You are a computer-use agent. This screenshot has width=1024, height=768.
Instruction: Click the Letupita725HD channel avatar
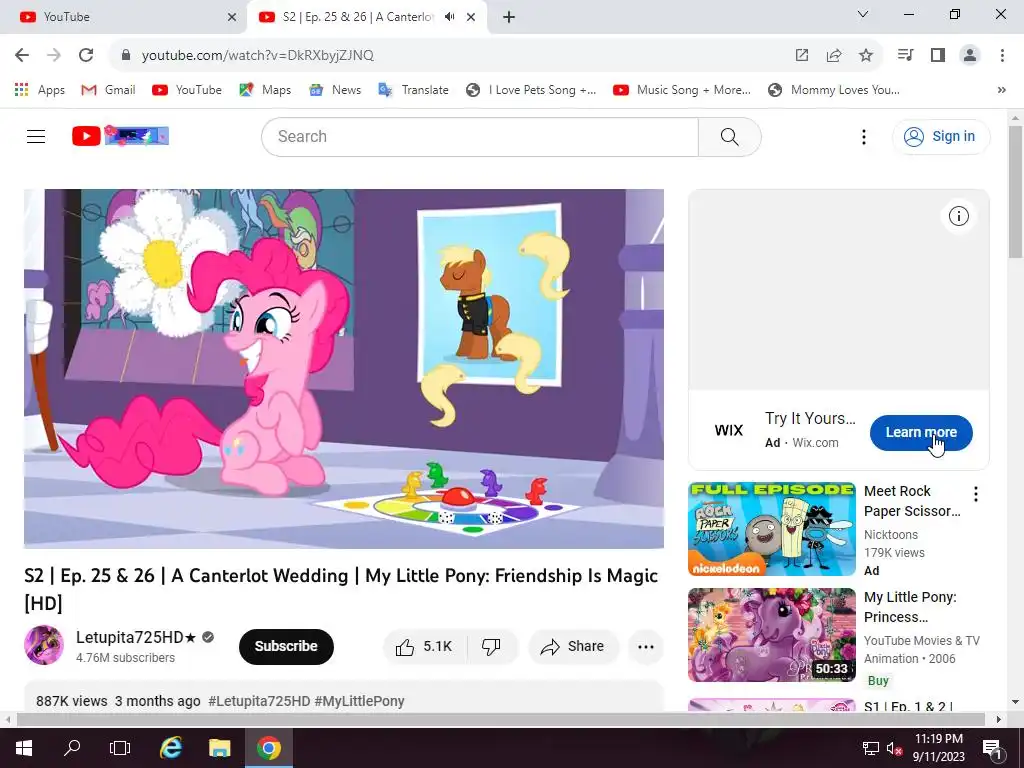[x=44, y=645]
